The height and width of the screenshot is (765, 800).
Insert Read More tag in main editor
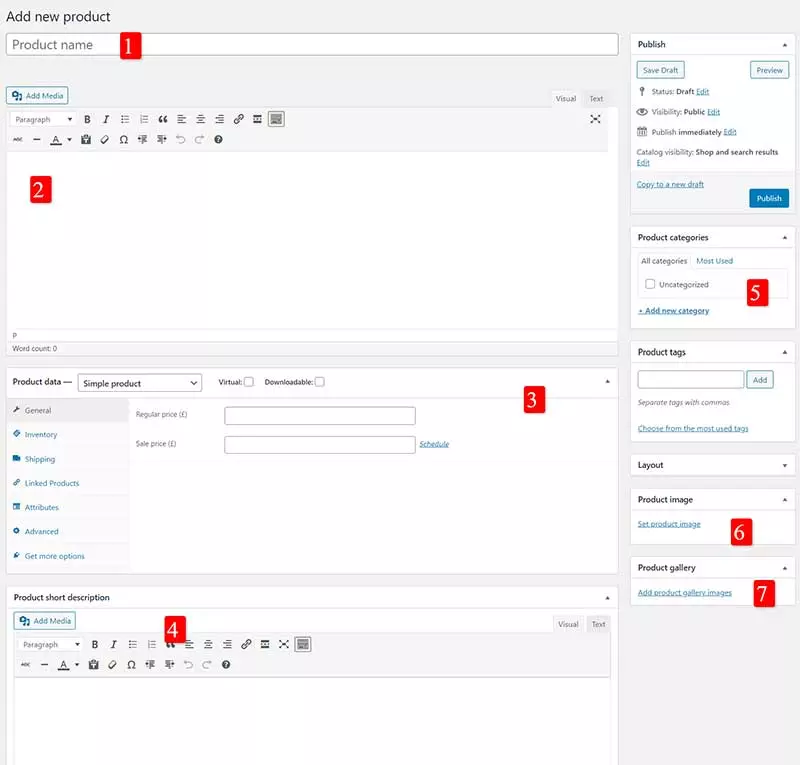[x=257, y=119]
